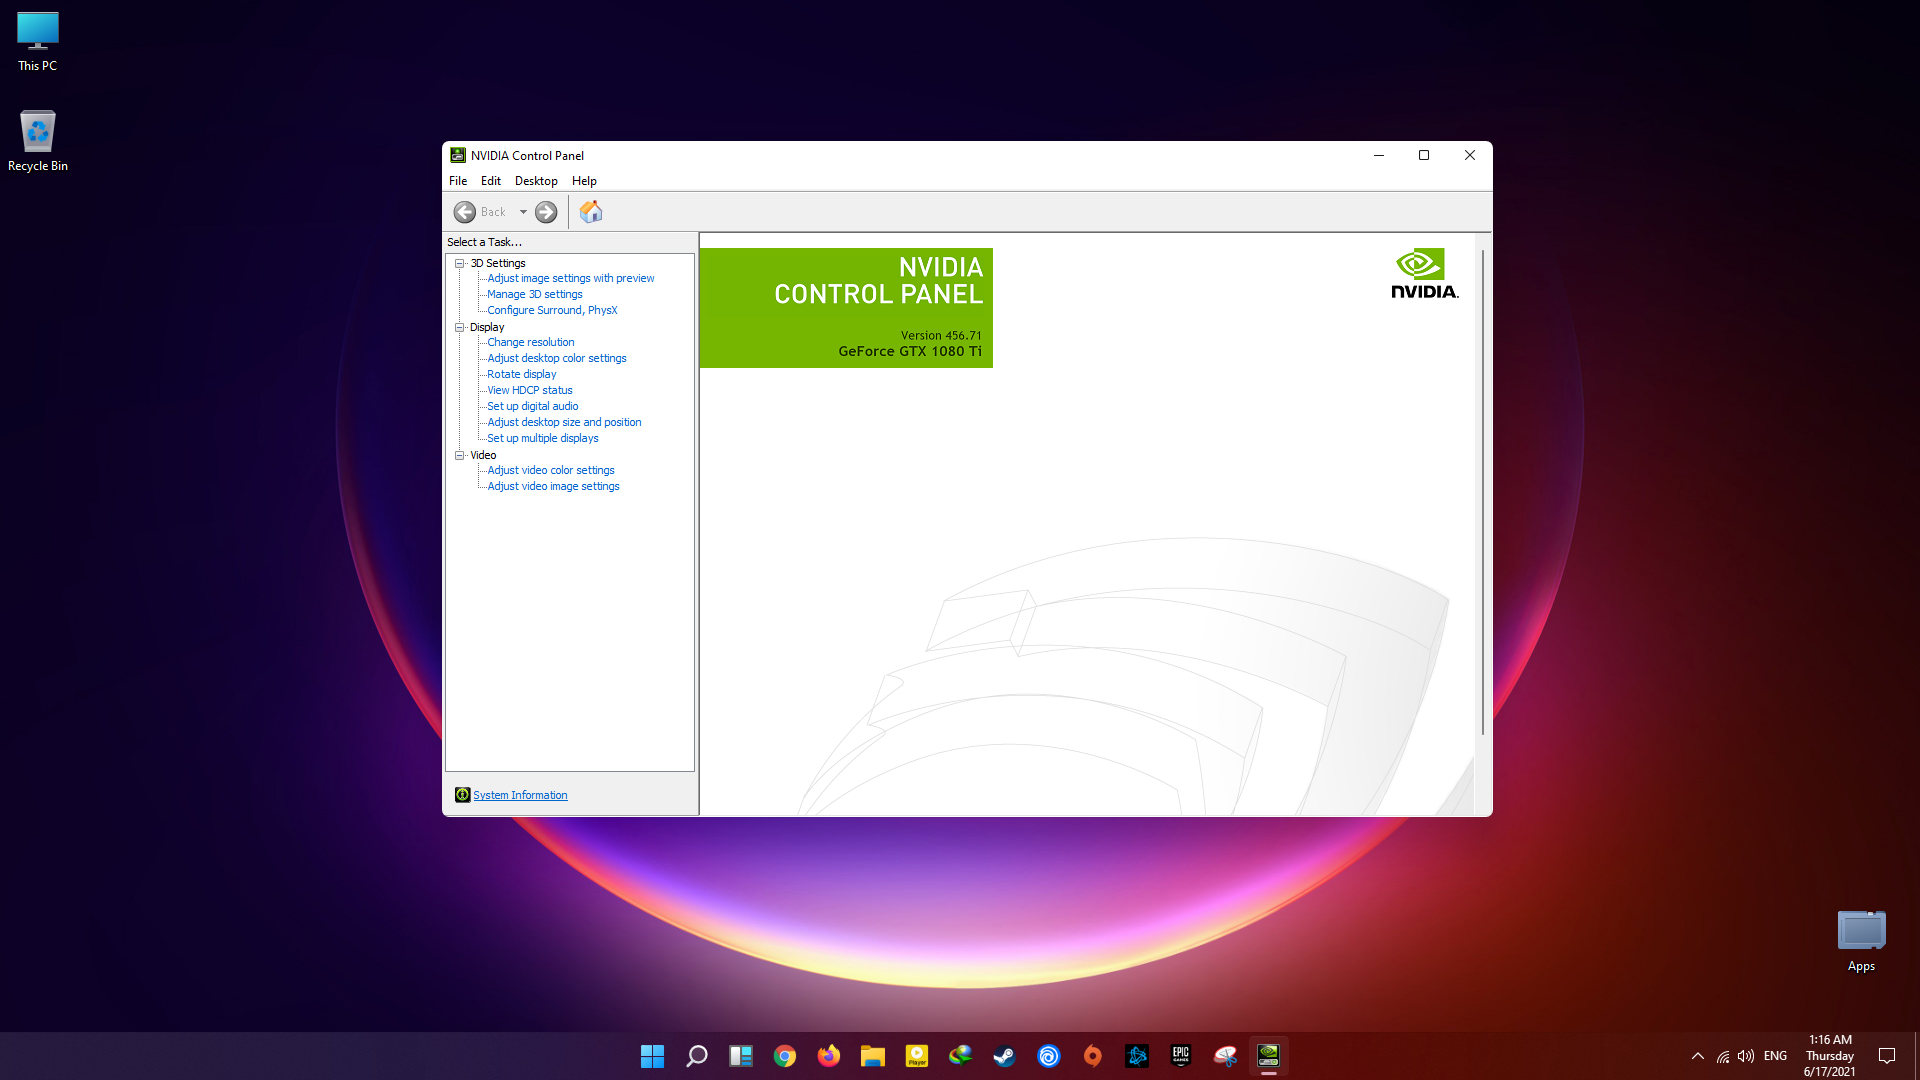This screenshot has height=1080, width=1920.
Task: Open Configure Surround, PhysX
Action: 552,311
